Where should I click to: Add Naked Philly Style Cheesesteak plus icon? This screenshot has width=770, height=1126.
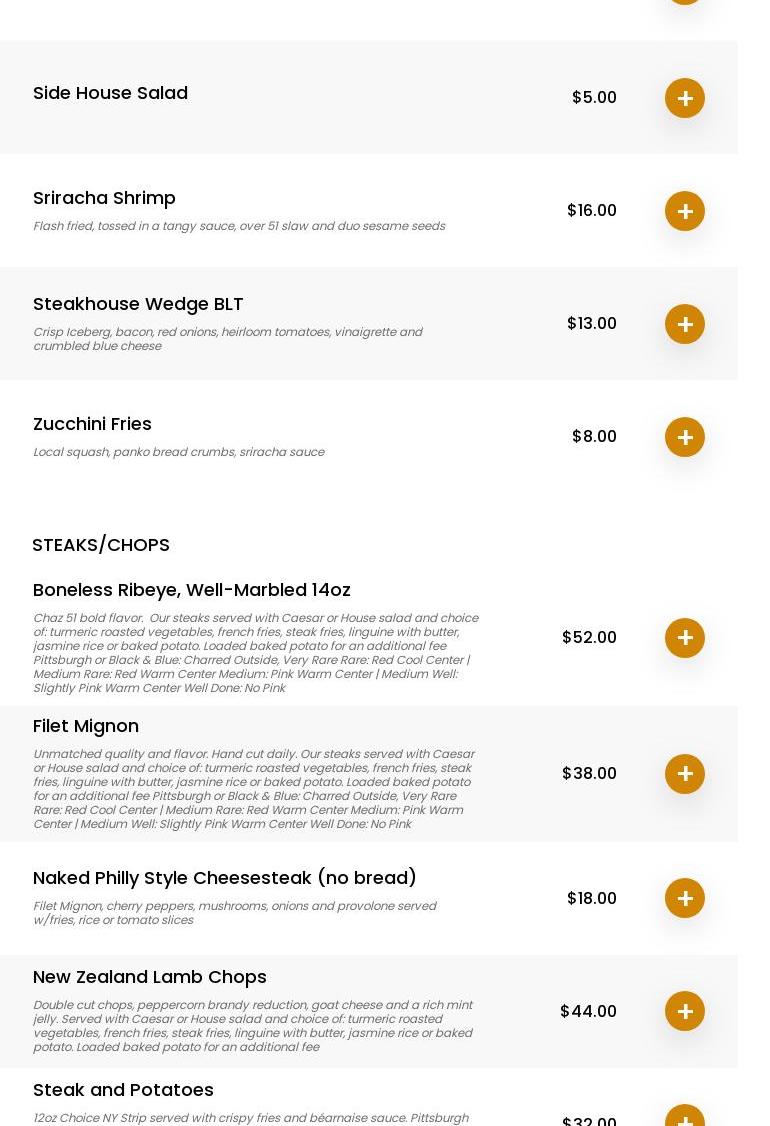[x=685, y=898]
